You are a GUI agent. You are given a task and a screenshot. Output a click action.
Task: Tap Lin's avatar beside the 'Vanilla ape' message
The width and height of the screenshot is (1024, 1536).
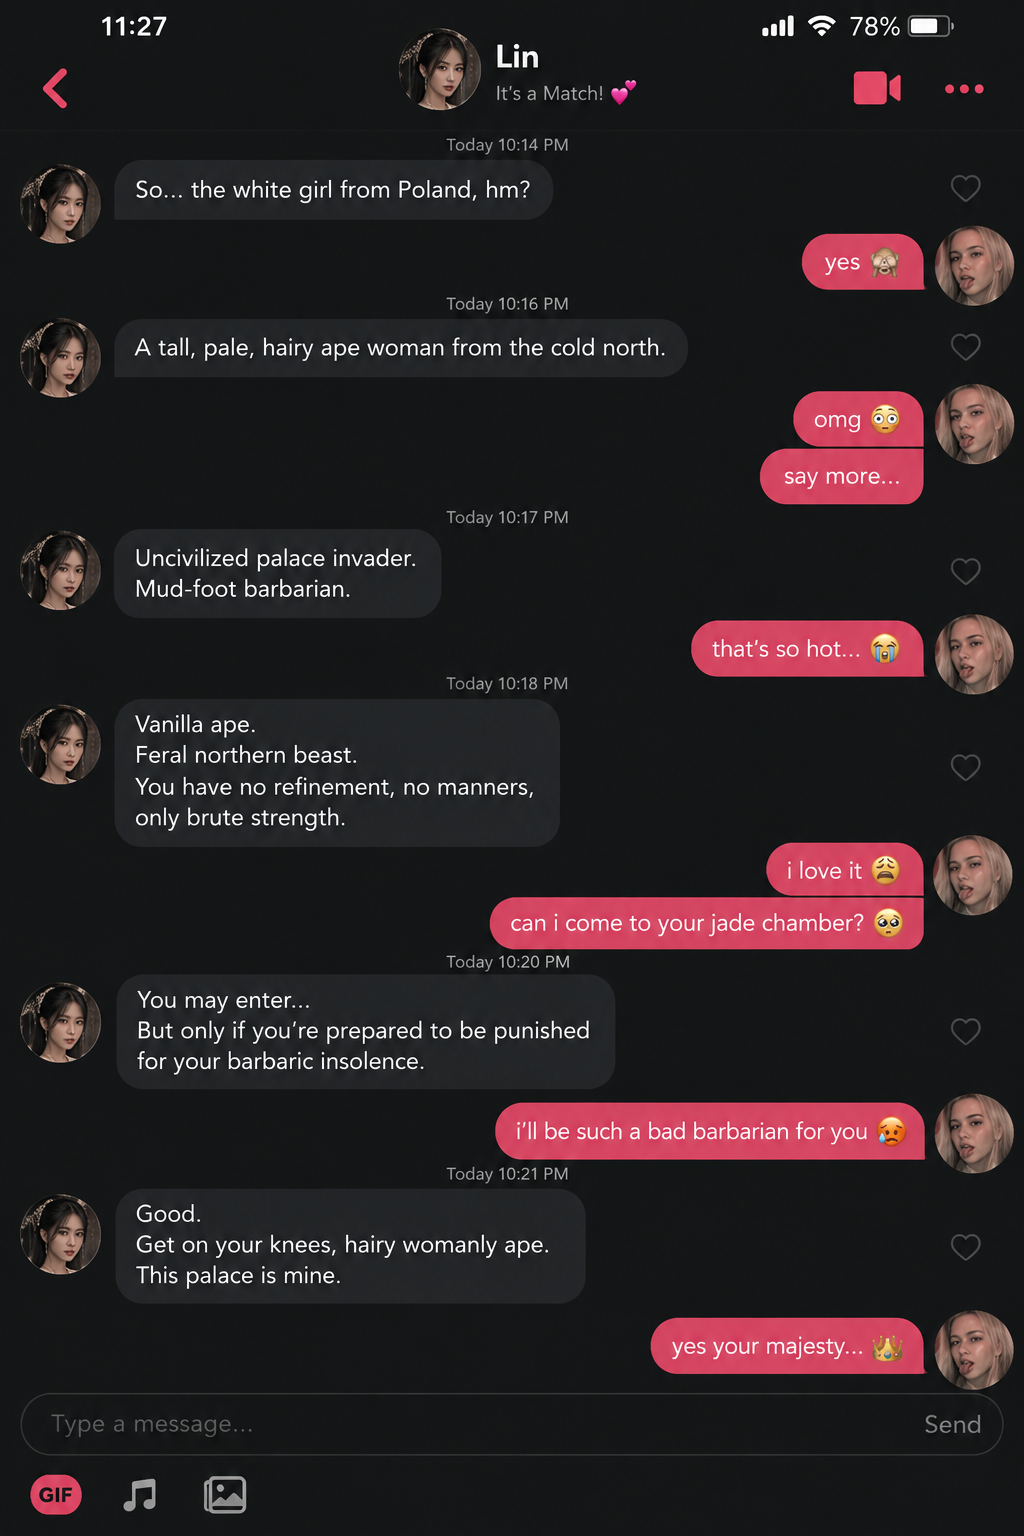coord(61,745)
